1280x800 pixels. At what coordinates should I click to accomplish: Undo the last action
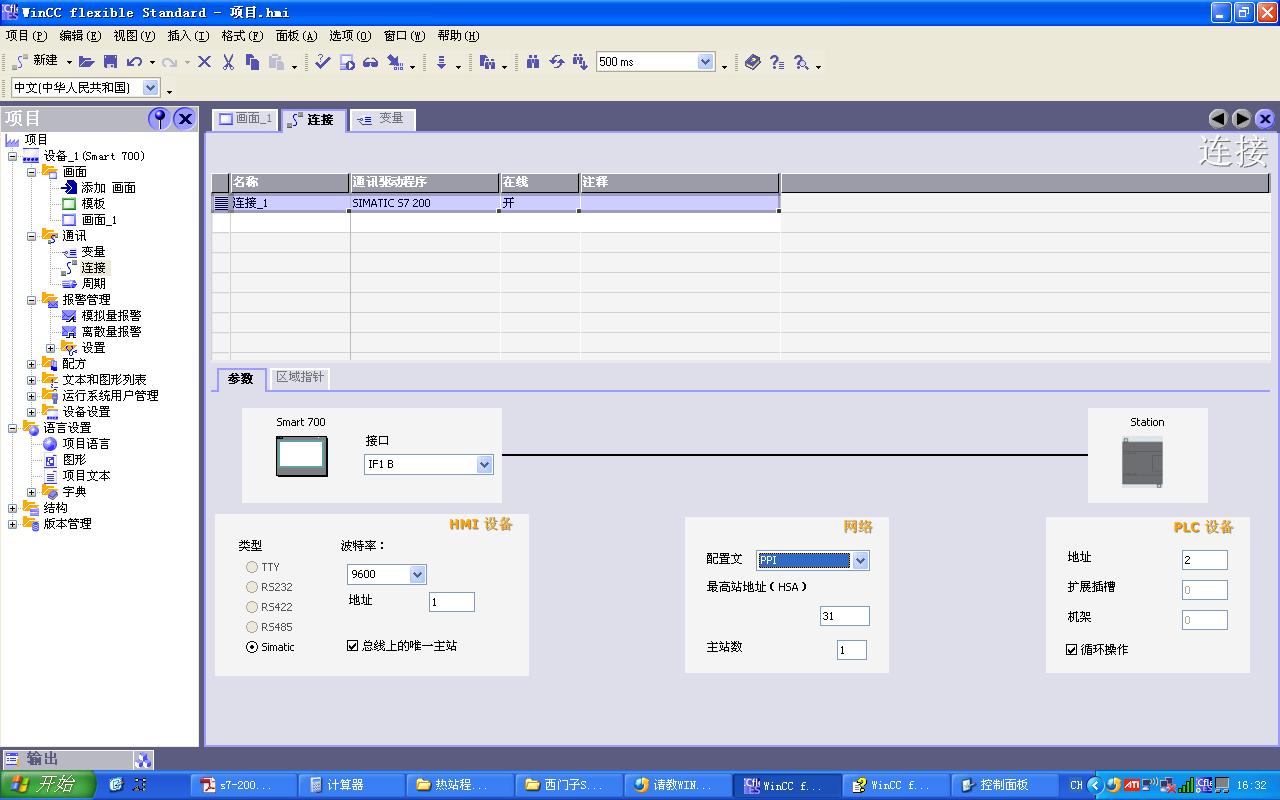coord(134,62)
